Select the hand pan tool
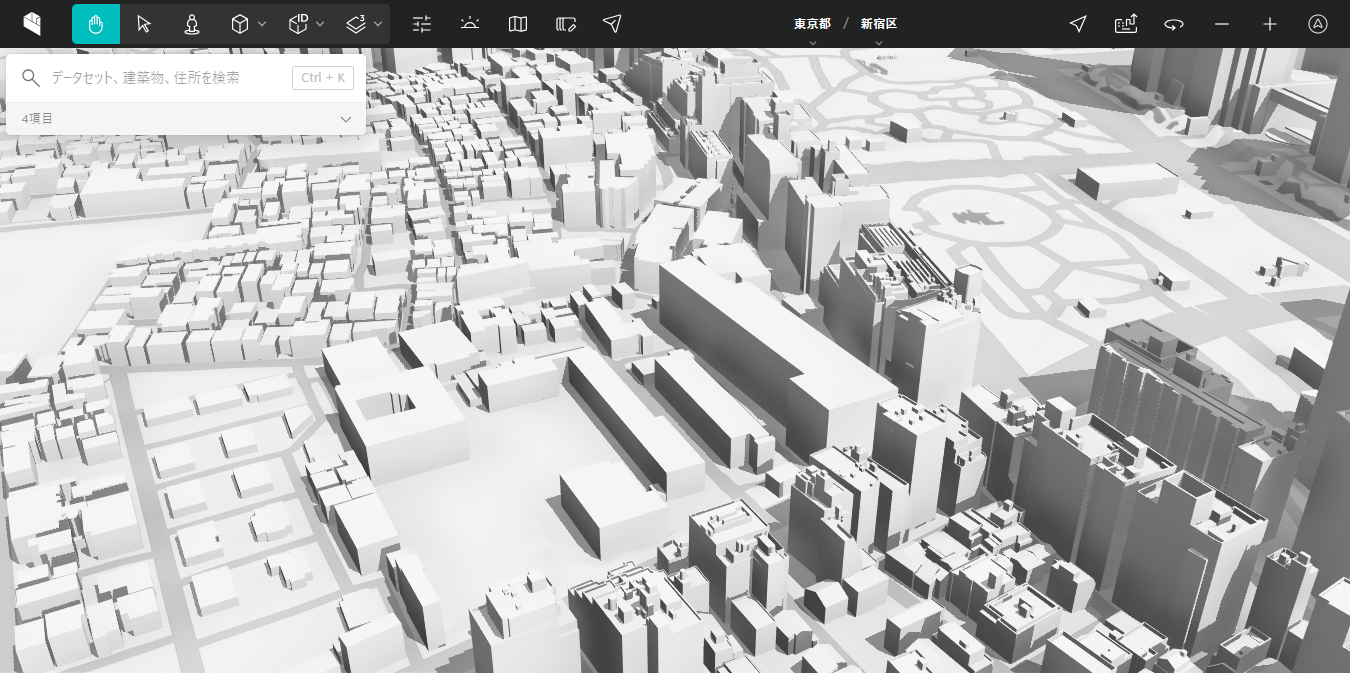The width and height of the screenshot is (1350, 673). (x=96, y=24)
